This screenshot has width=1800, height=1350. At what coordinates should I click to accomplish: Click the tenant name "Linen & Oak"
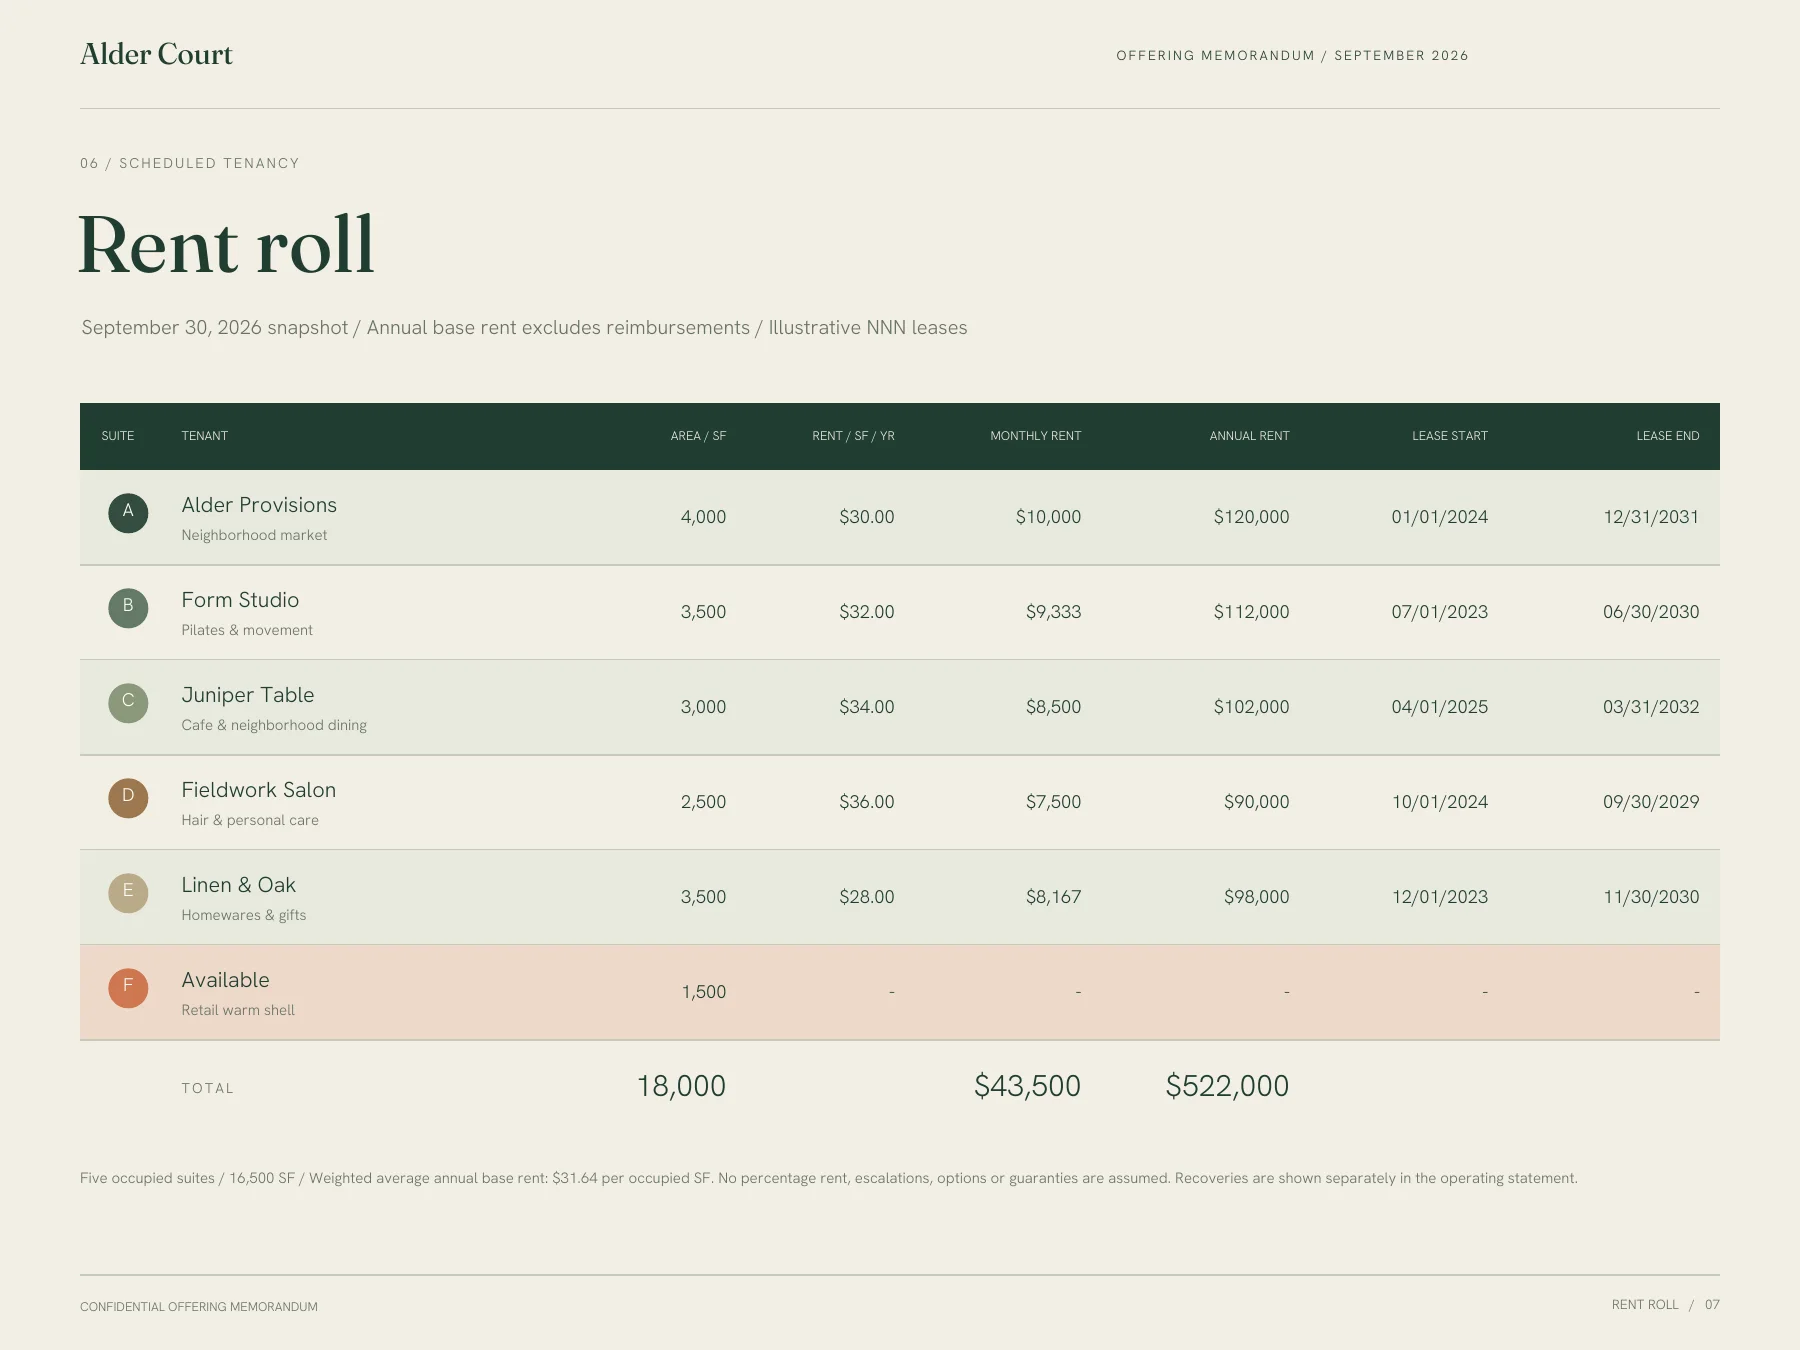click(x=239, y=885)
